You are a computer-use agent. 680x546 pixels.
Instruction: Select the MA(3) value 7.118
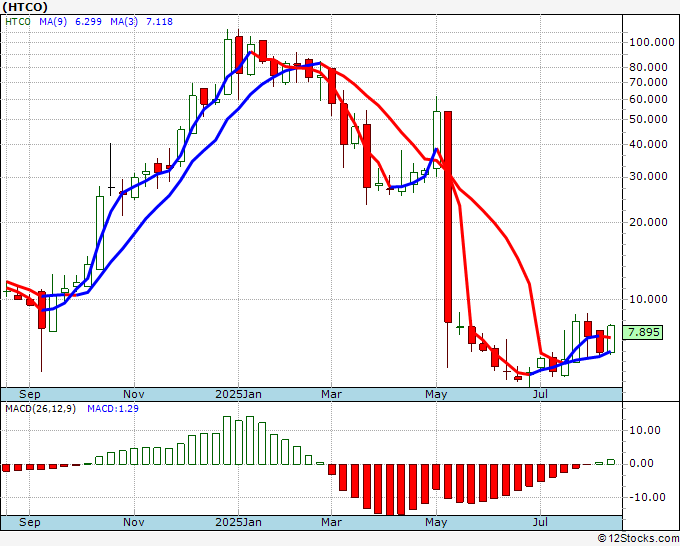click(160, 22)
